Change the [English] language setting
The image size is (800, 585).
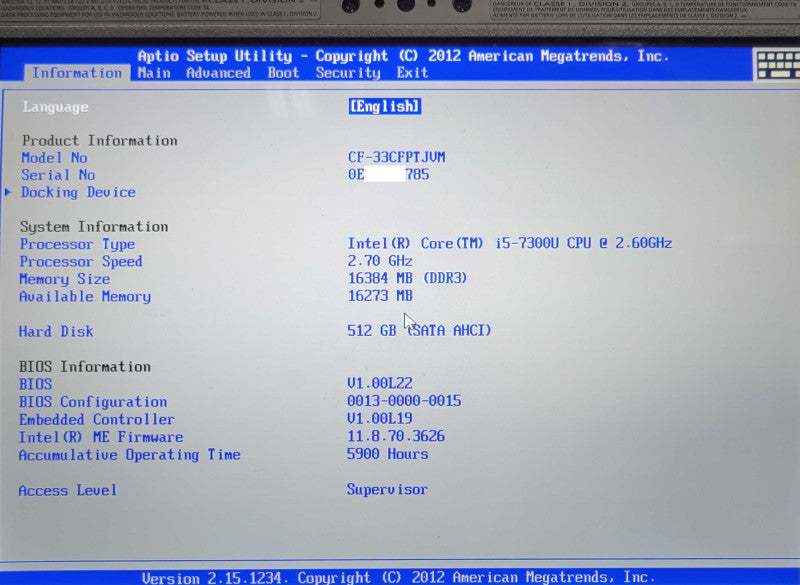point(385,106)
